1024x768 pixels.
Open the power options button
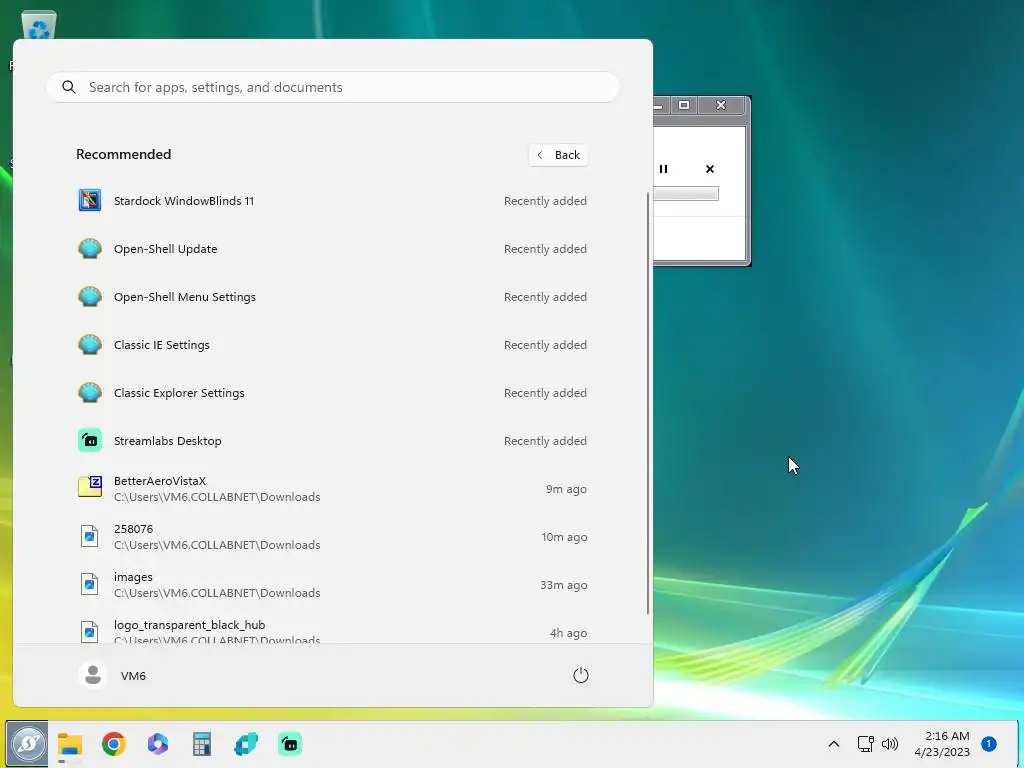click(x=581, y=675)
